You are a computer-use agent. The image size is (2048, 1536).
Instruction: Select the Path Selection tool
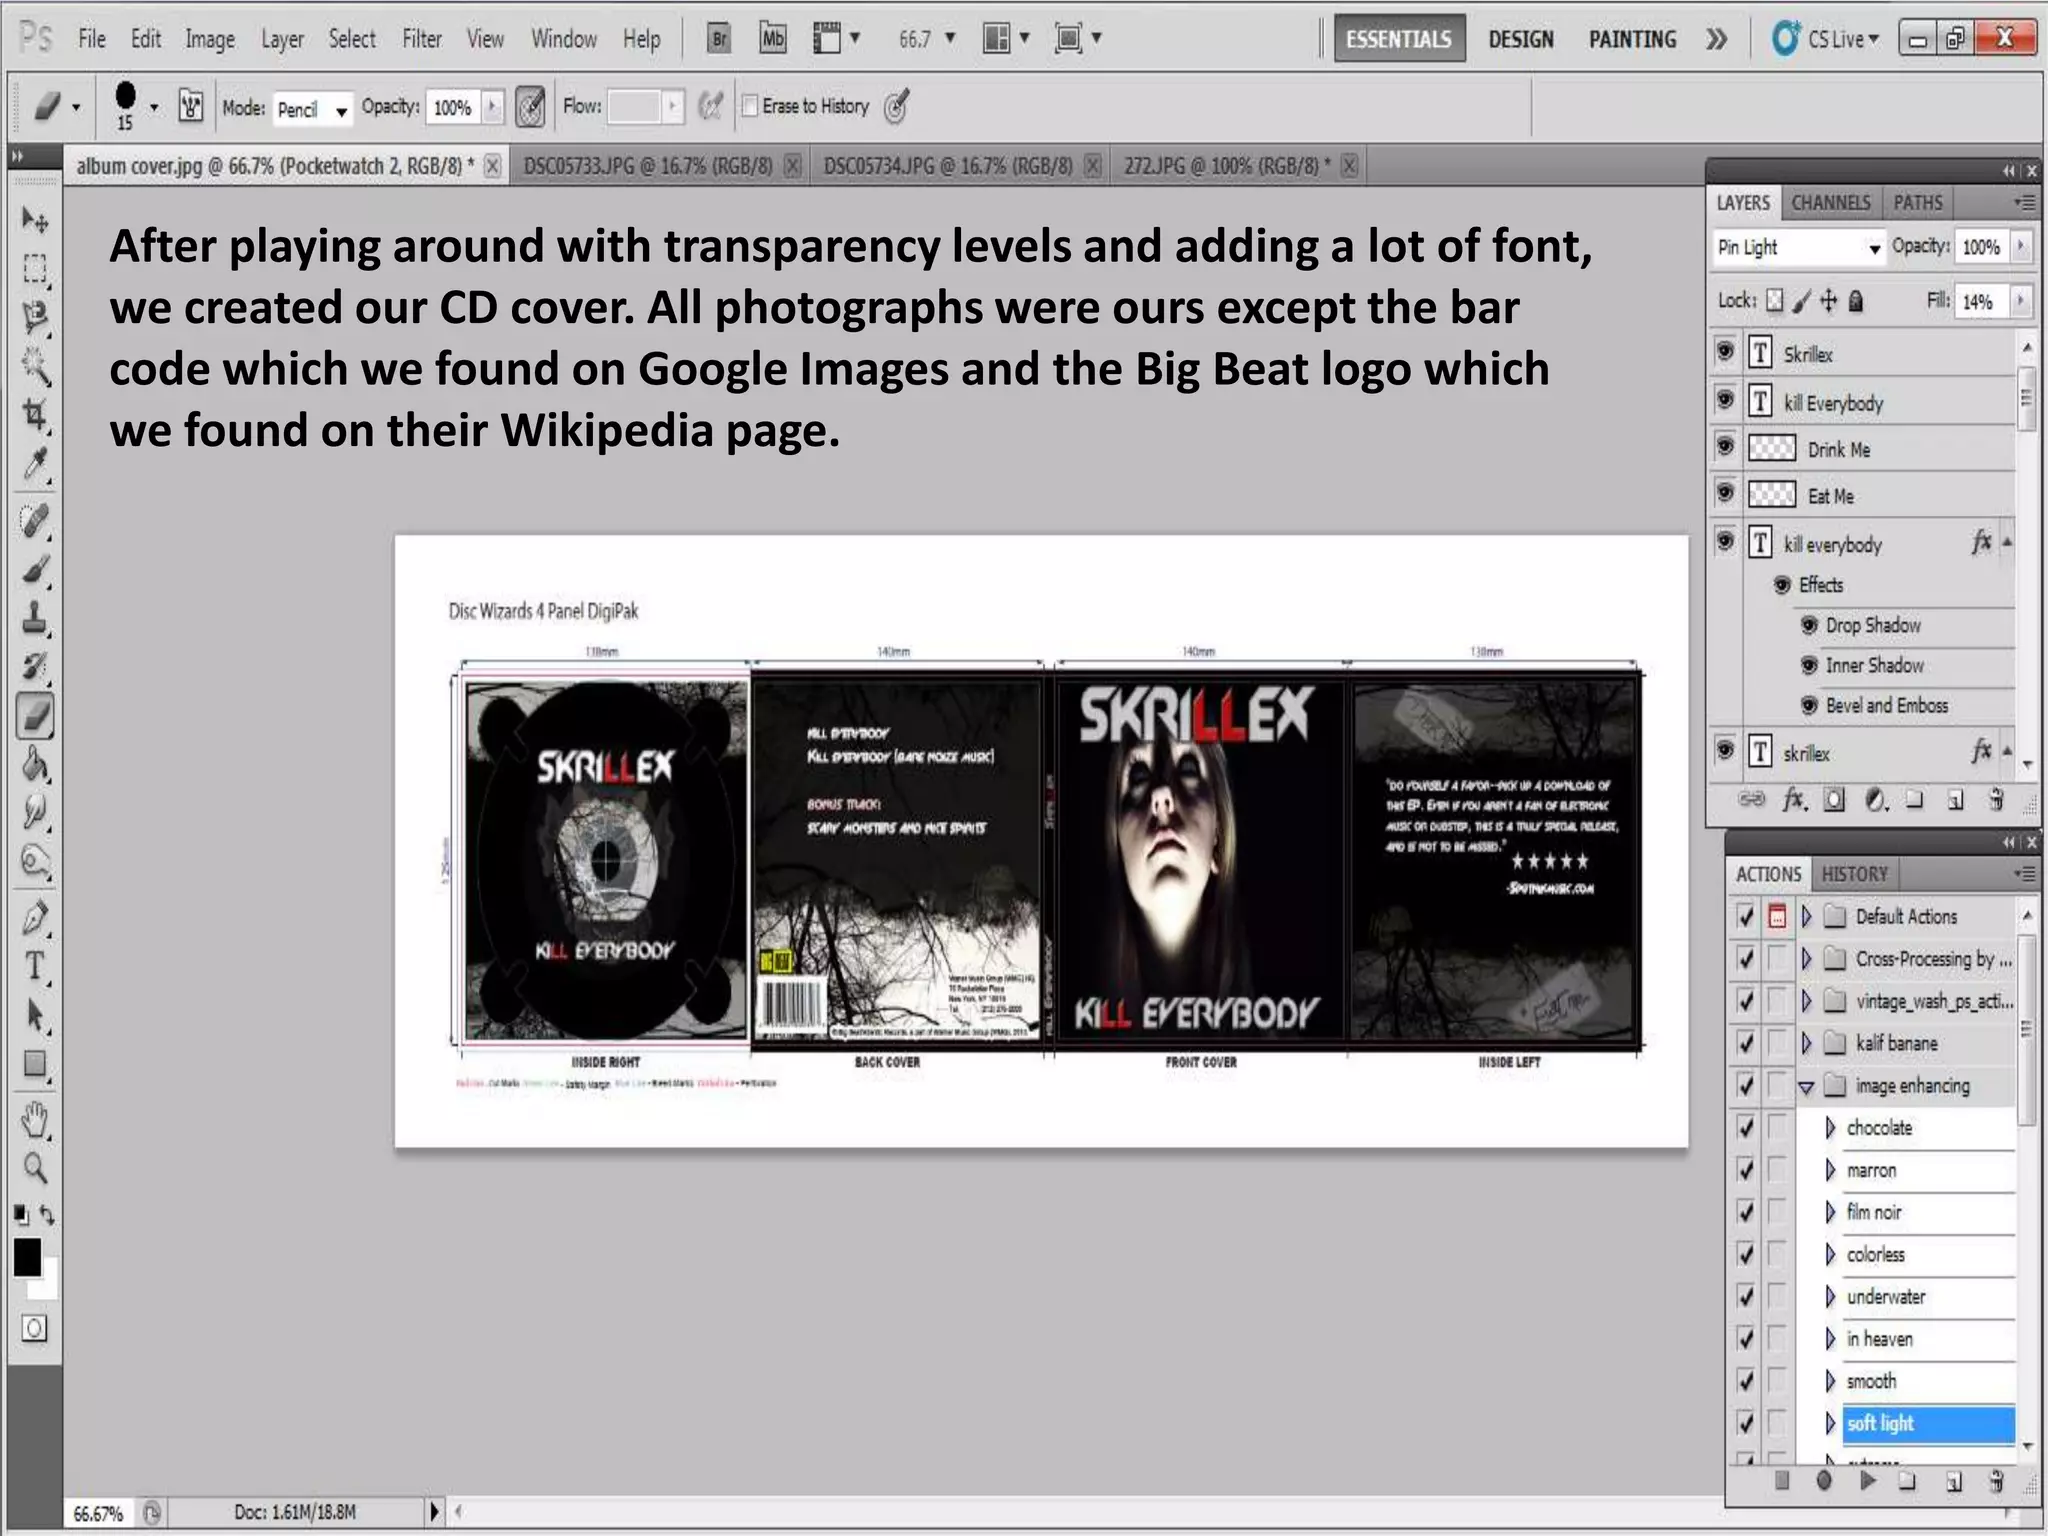tap(35, 1016)
